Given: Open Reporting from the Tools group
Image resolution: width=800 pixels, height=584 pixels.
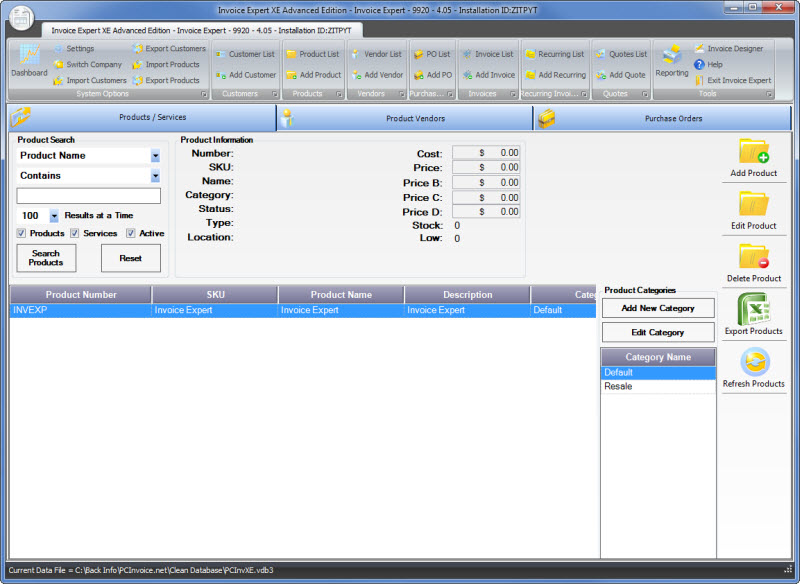Looking at the screenshot, I should (x=672, y=60).
